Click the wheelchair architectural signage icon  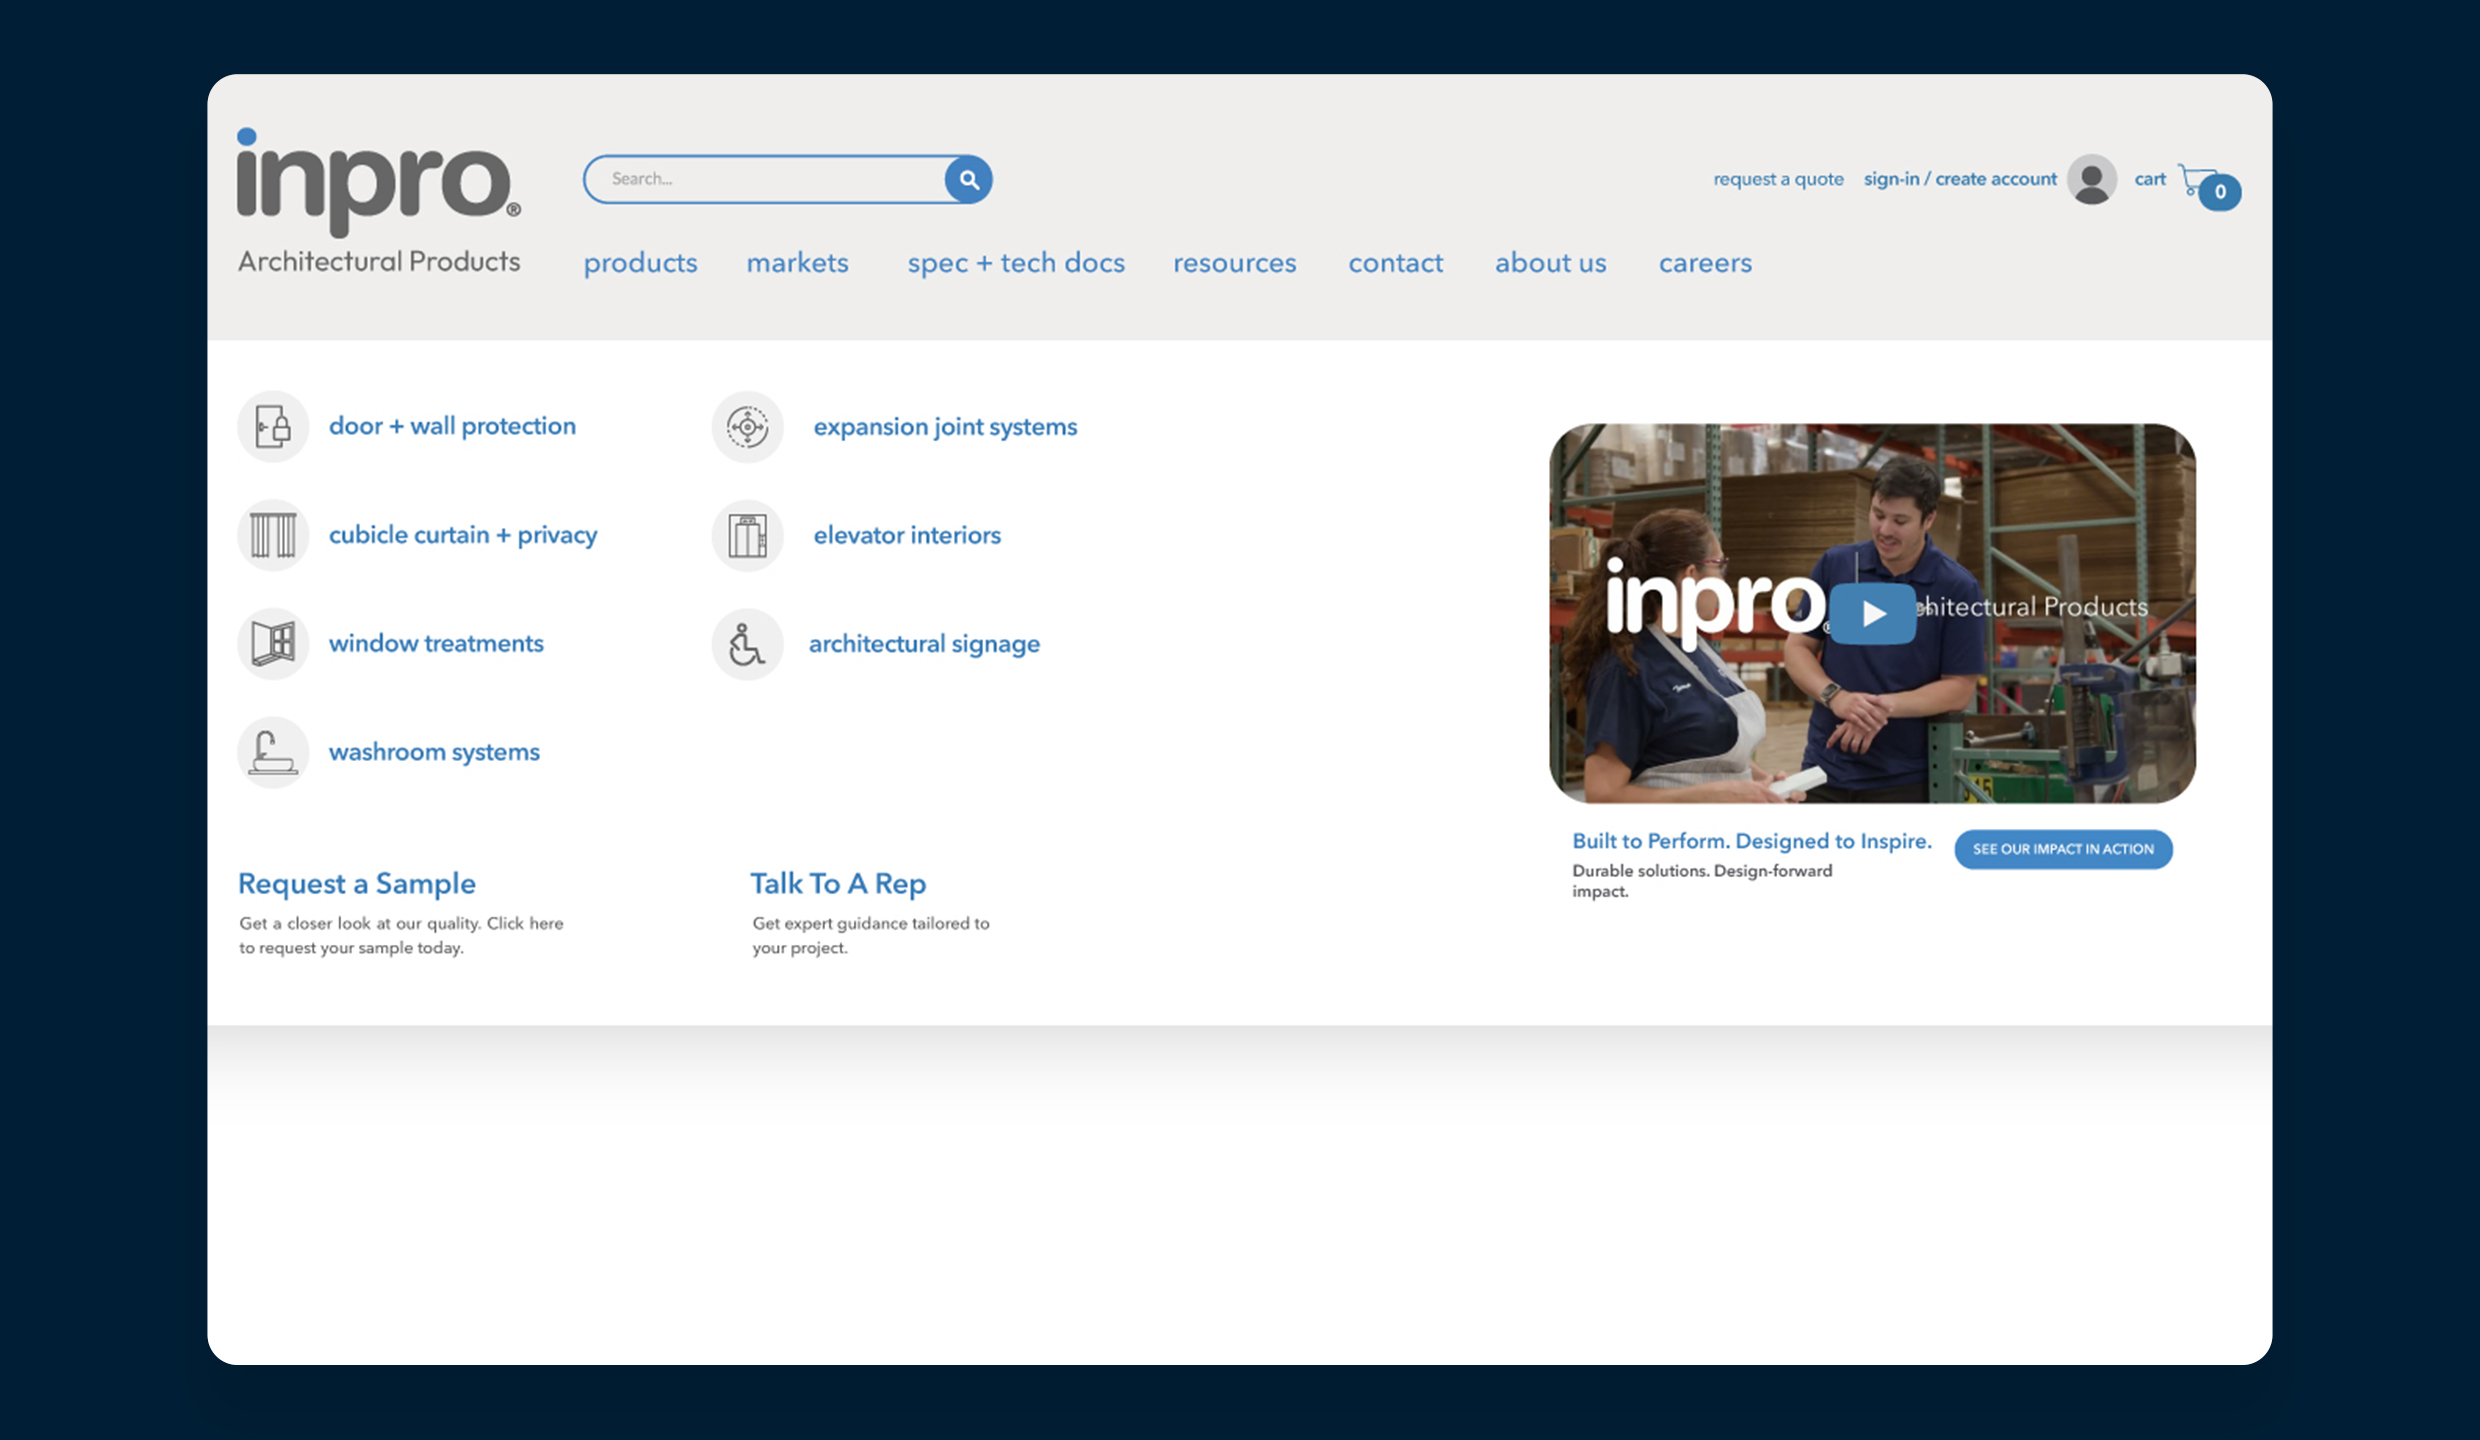click(x=747, y=644)
